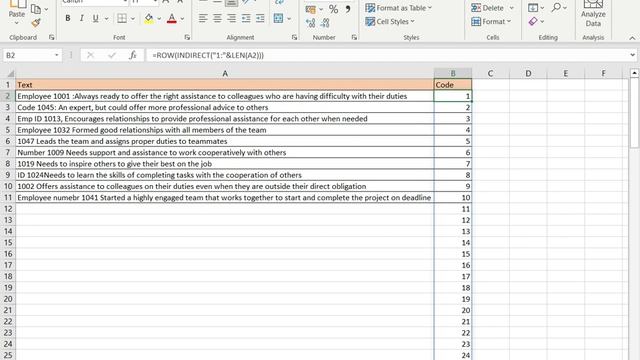Select the Code header cell B1
Screen dimensions: 640x360
[x=453, y=85]
